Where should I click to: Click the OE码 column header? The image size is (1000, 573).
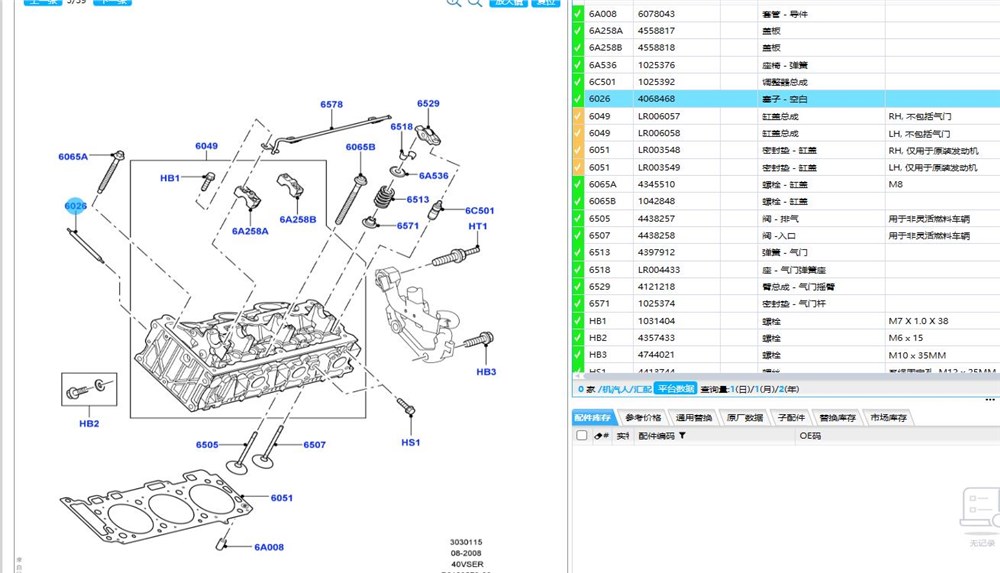[x=810, y=436]
